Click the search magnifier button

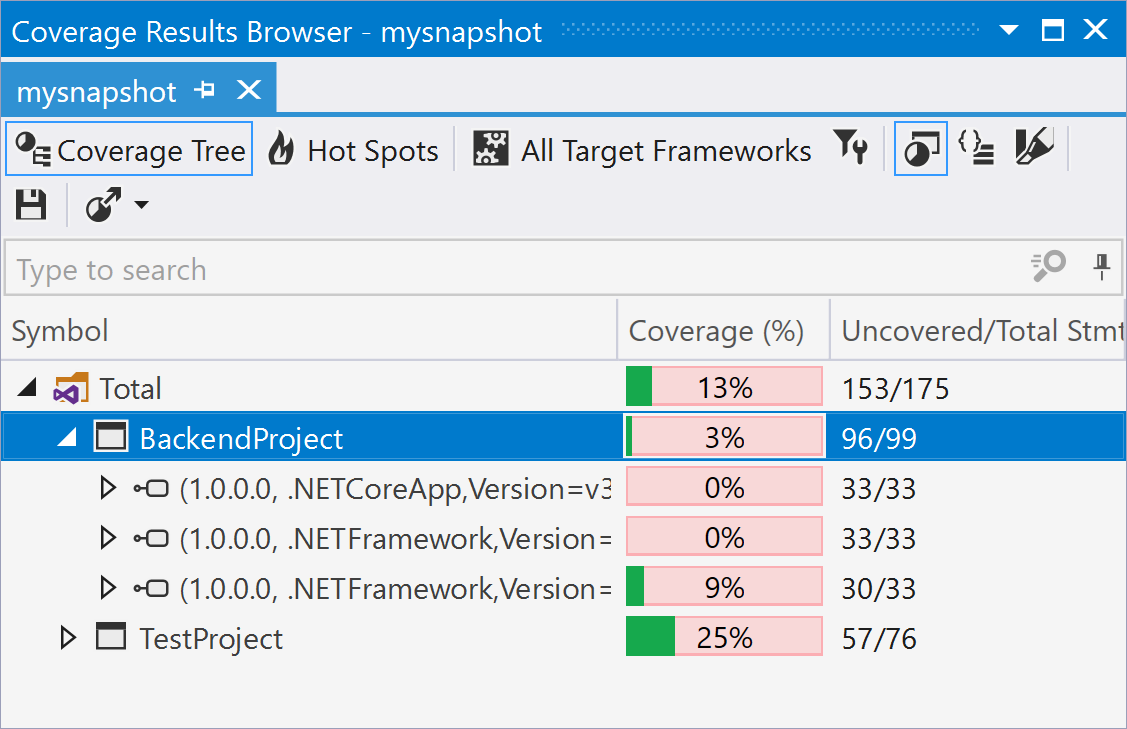(x=1048, y=268)
